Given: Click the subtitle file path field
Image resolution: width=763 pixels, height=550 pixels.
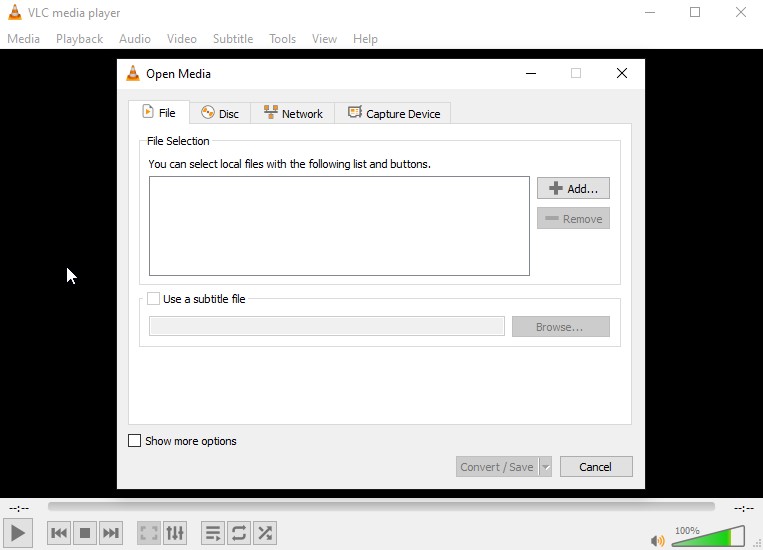Looking at the screenshot, I should [x=327, y=326].
